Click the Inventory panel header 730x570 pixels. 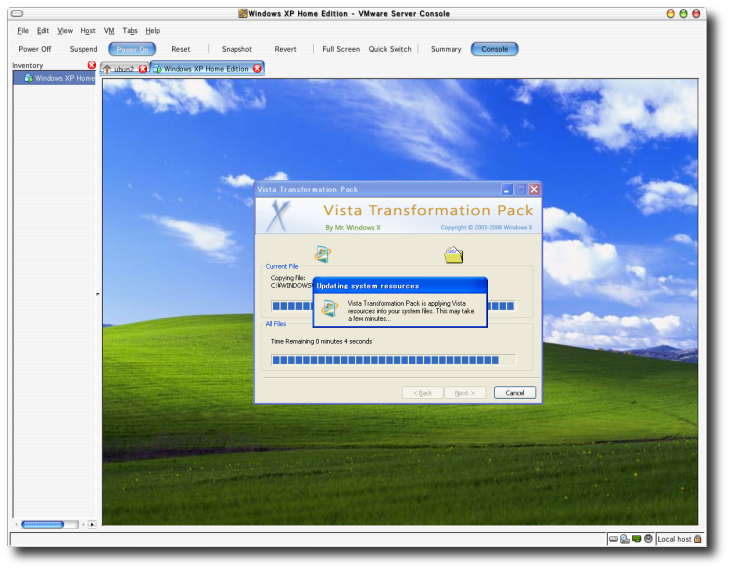[x=28, y=65]
